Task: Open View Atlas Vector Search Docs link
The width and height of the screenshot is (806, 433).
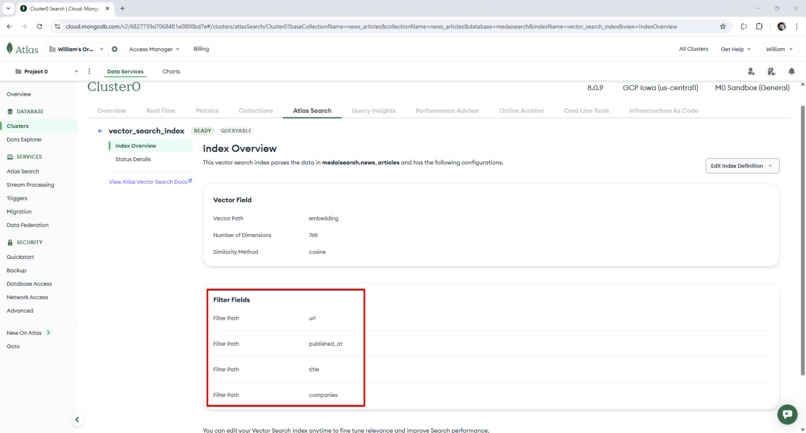Action: click(150, 182)
